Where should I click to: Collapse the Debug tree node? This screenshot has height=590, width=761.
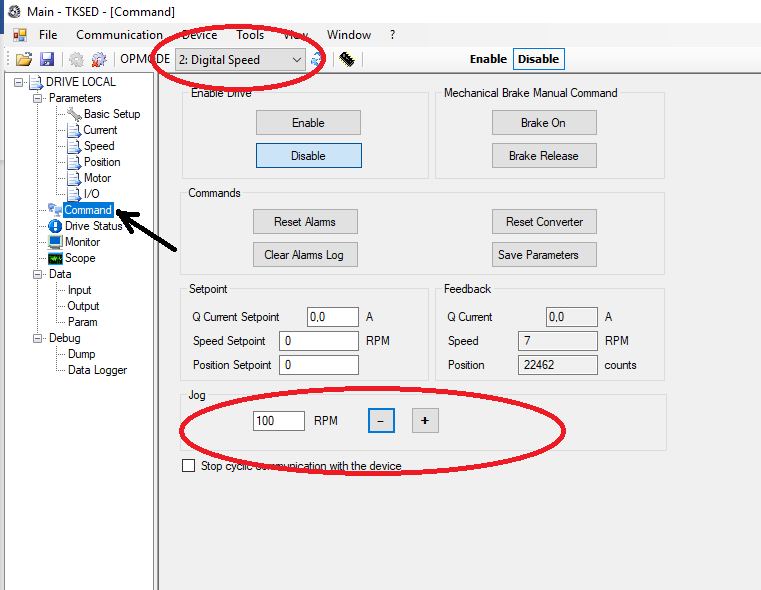point(38,338)
